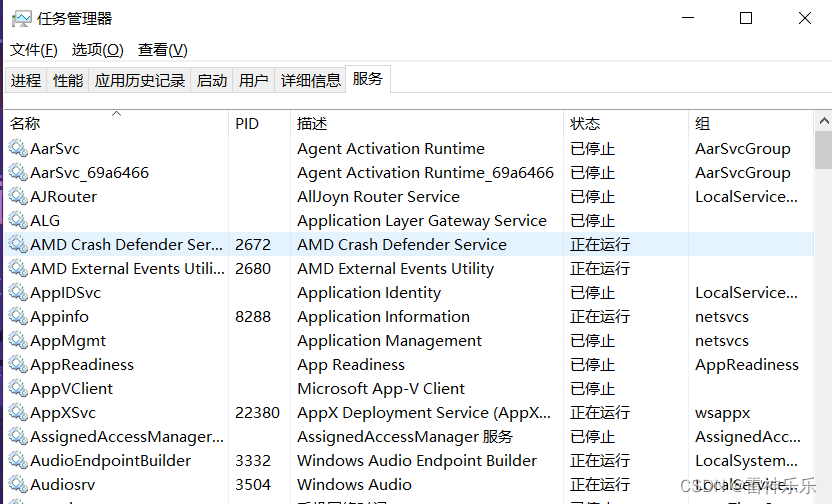This screenshot has width=832, height=504.
Task: Switch to the 应用历史记录 tab
Action: [x=140, y=80]
